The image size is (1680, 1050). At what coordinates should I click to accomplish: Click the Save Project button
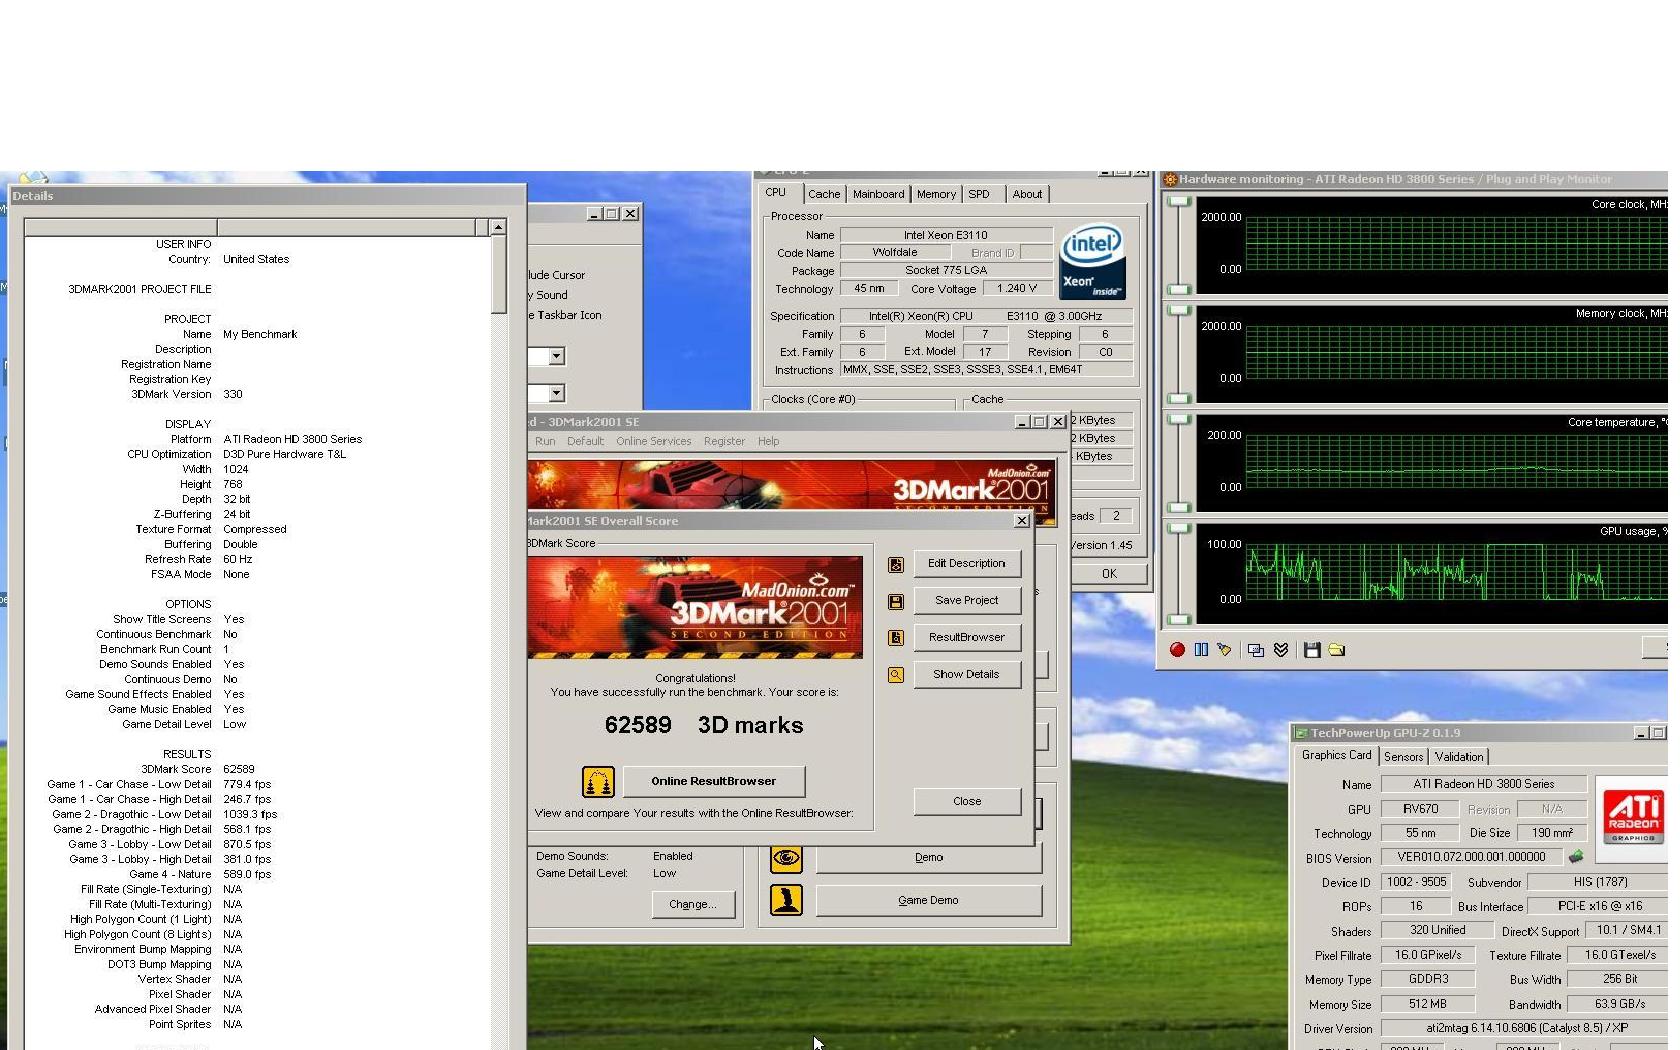[967, 600]
